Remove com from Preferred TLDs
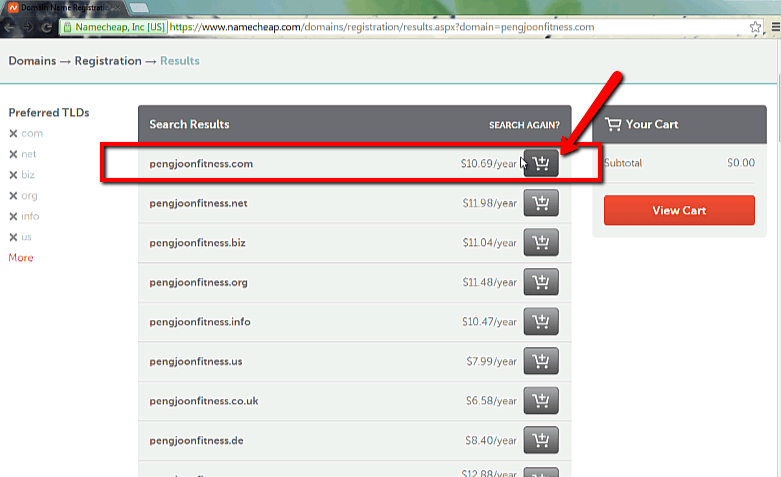The height and width of the screenshot is (477, 781). tap(13, 134)
